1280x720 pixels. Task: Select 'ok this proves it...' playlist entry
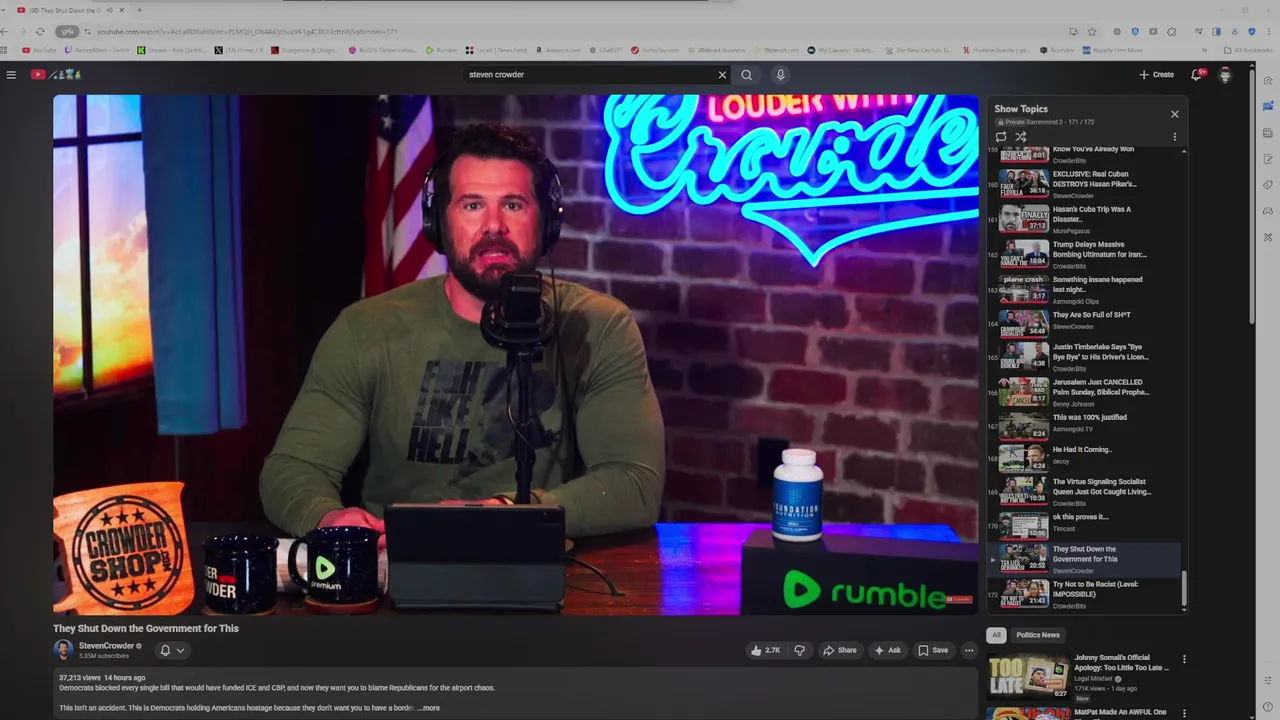click(1086, 526)
